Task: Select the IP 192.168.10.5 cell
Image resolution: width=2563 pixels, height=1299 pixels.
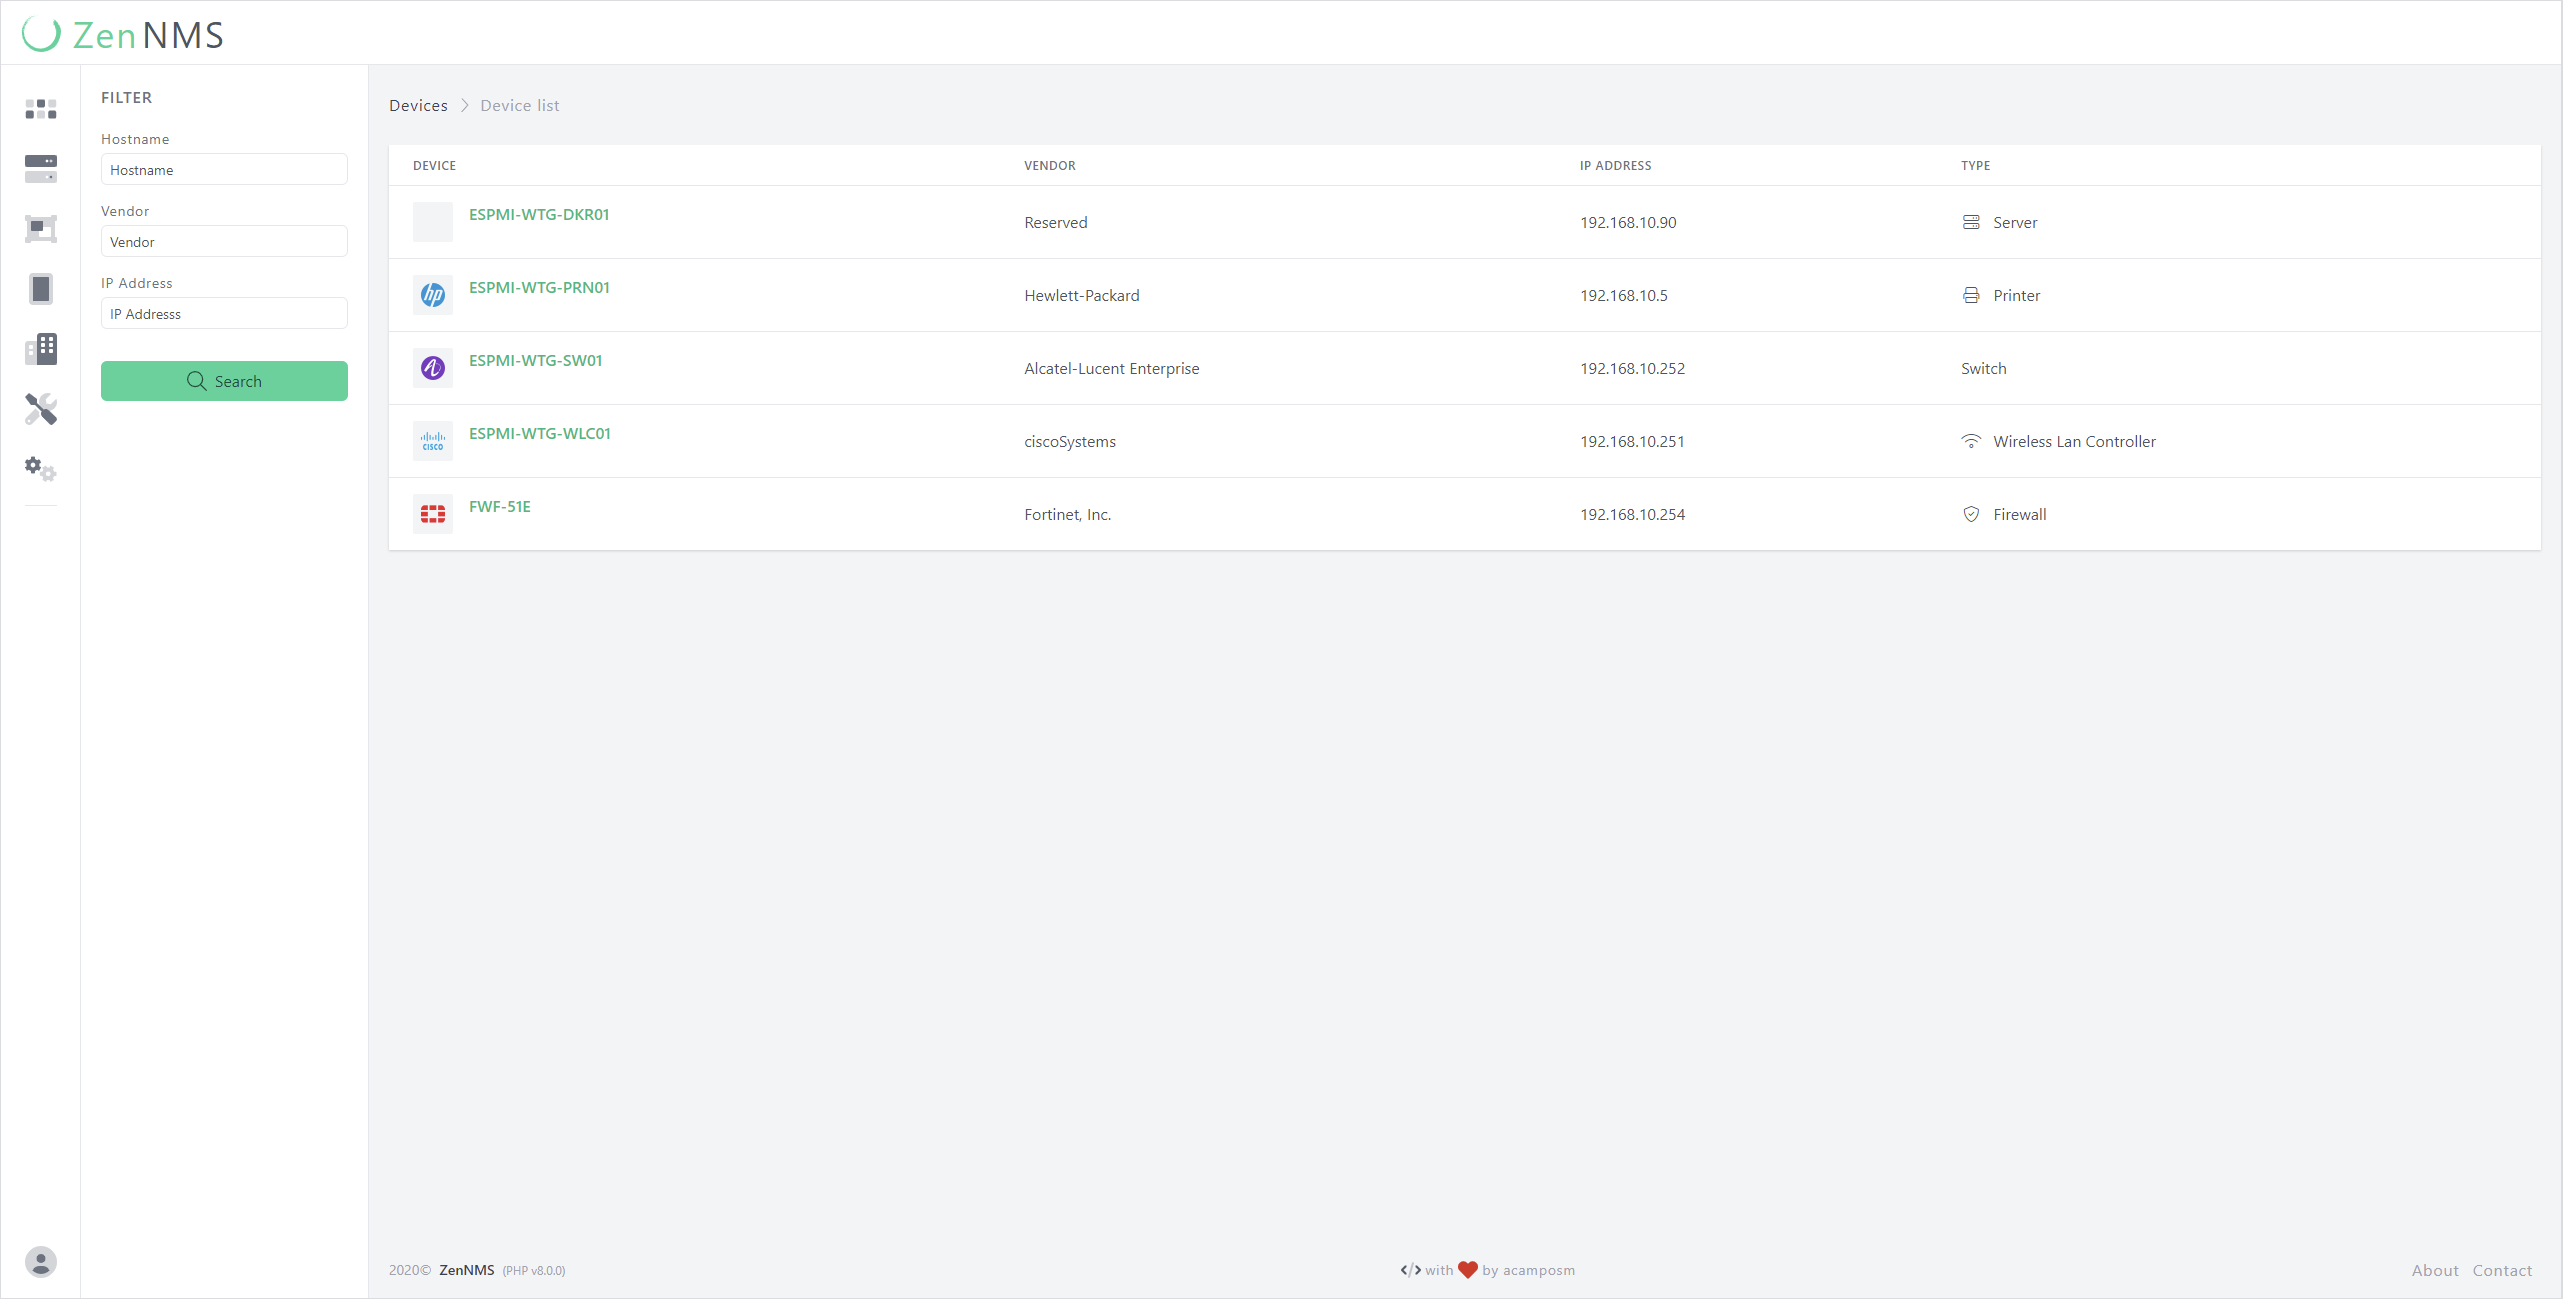Action: tap(1624, 295)
